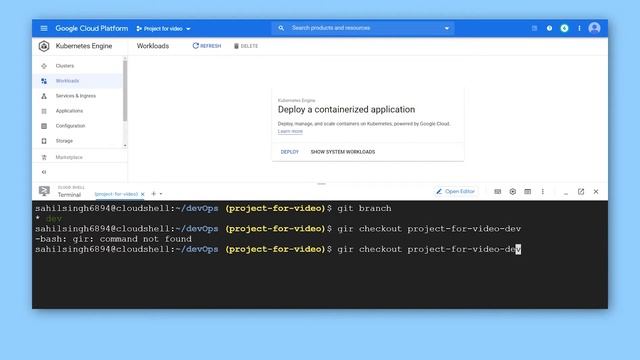Click the REFRESH button
The image size is (640, 360).
point(207,46)
